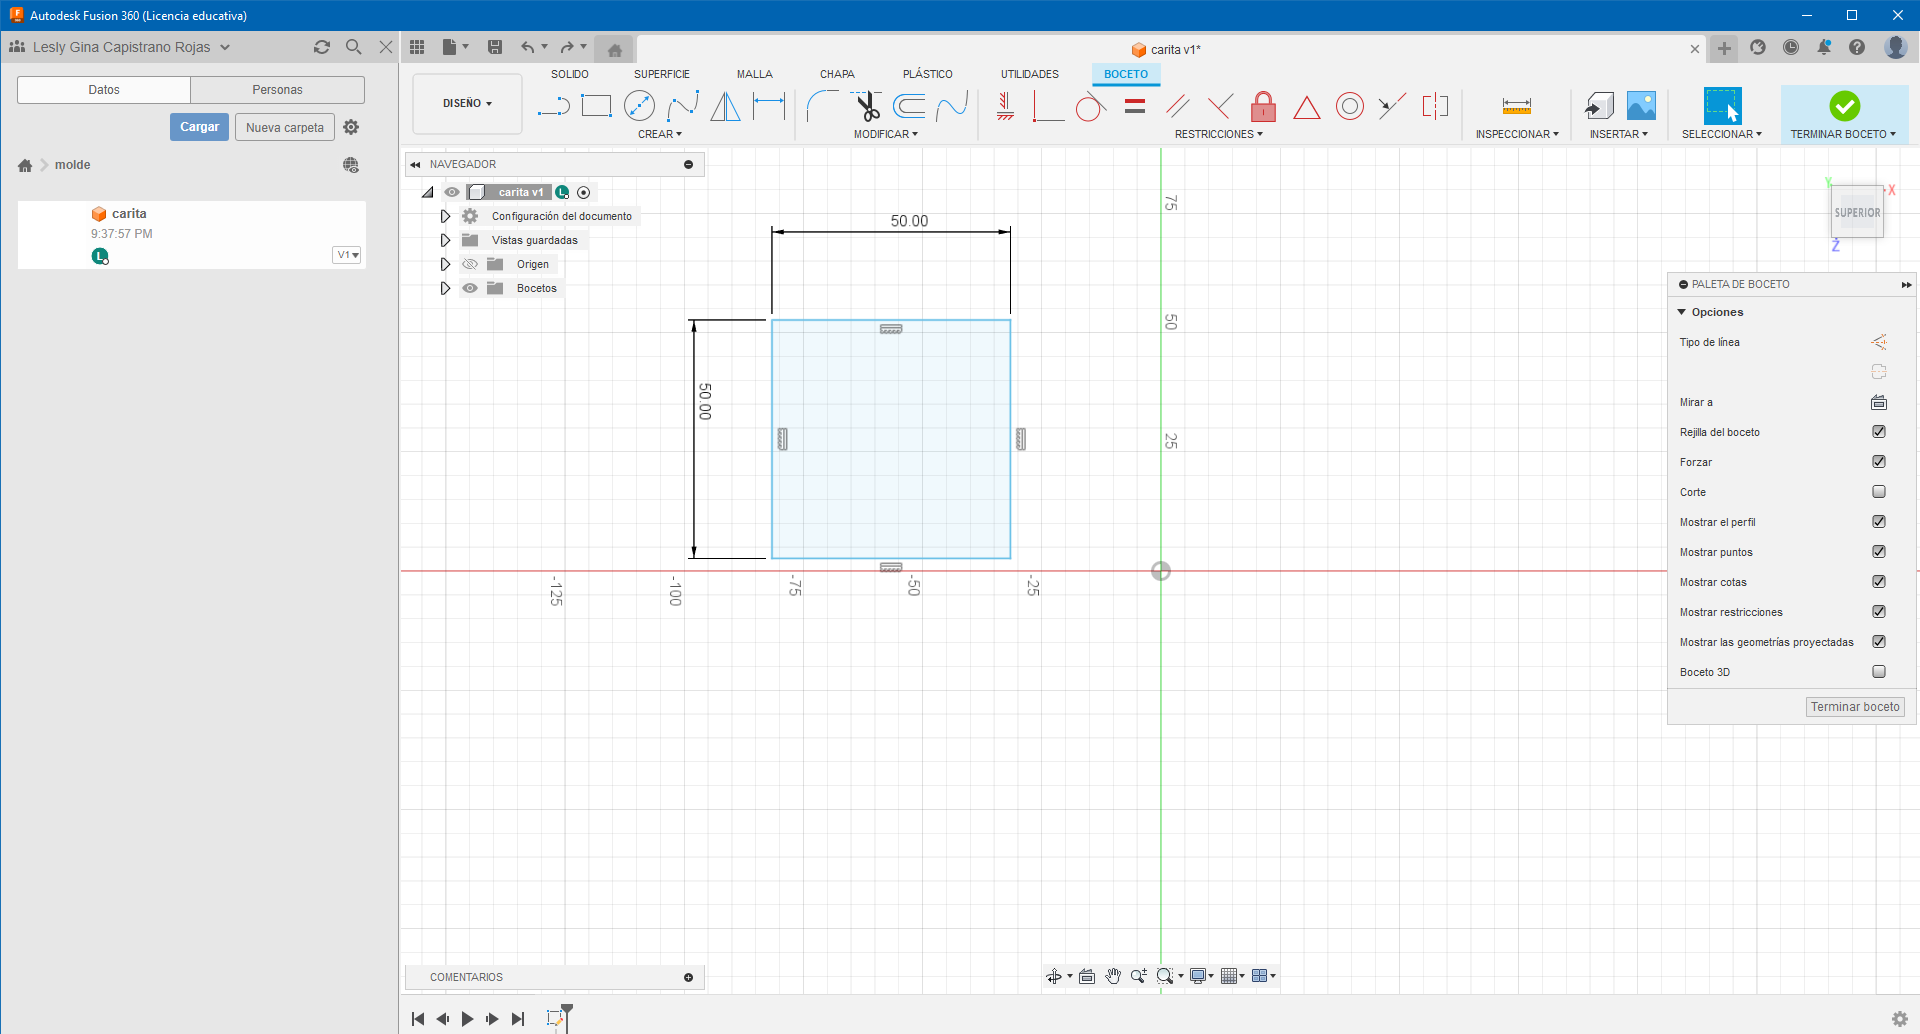Screen dimensions: 1920x1034
Task: Click the Cargar upload button
Action: point(200,127)
